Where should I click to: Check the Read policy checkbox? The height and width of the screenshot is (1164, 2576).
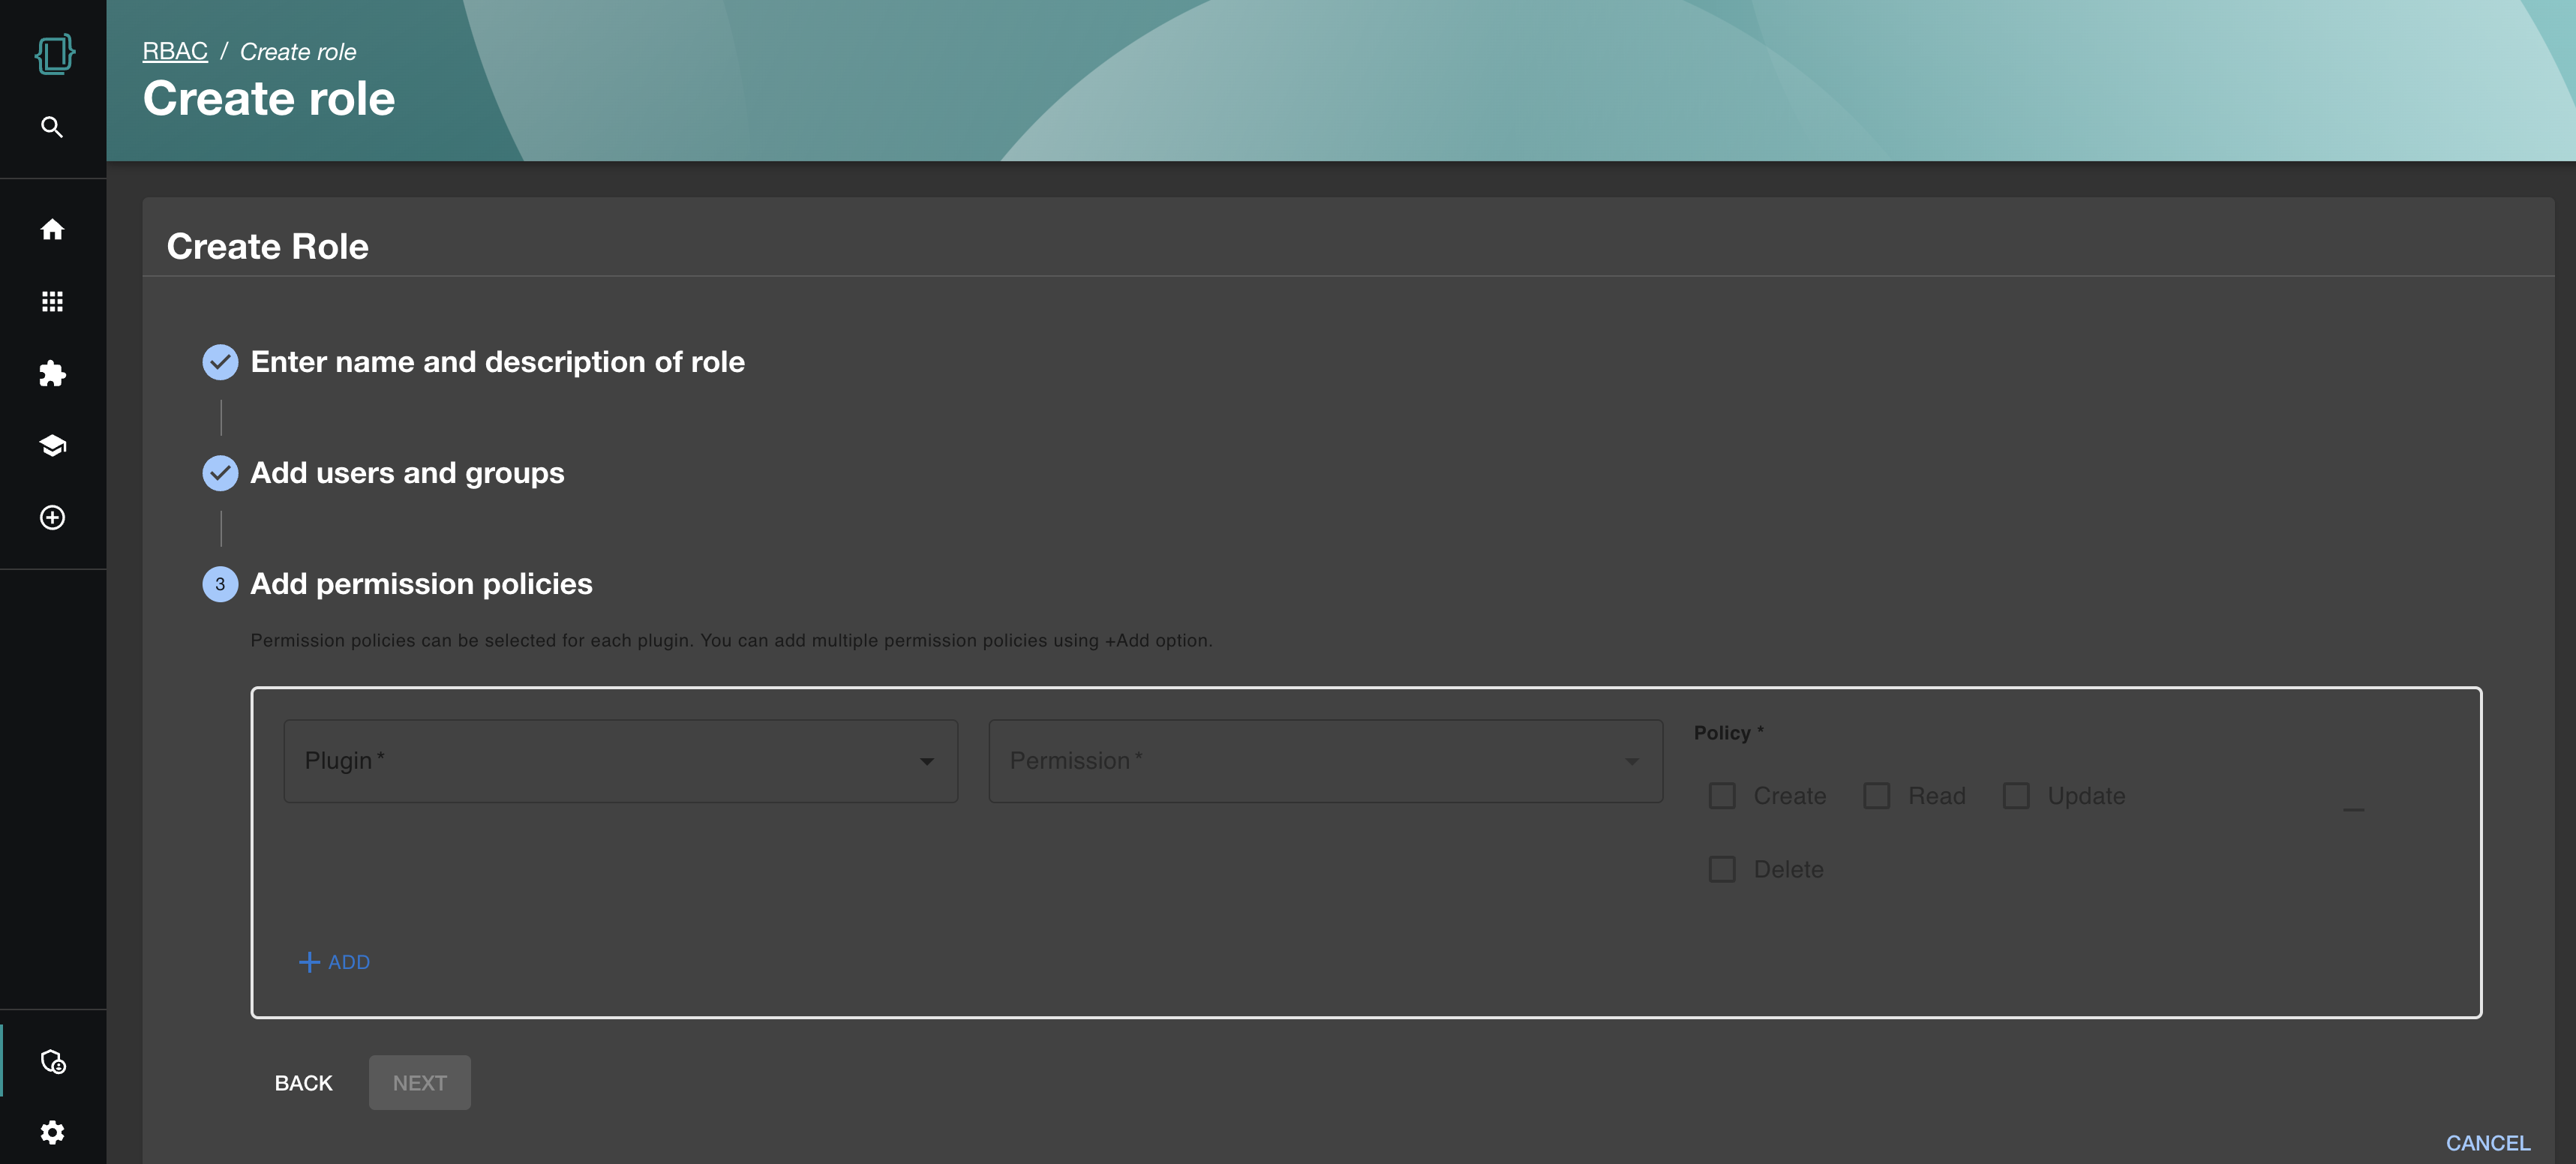tap(1876, 796)
